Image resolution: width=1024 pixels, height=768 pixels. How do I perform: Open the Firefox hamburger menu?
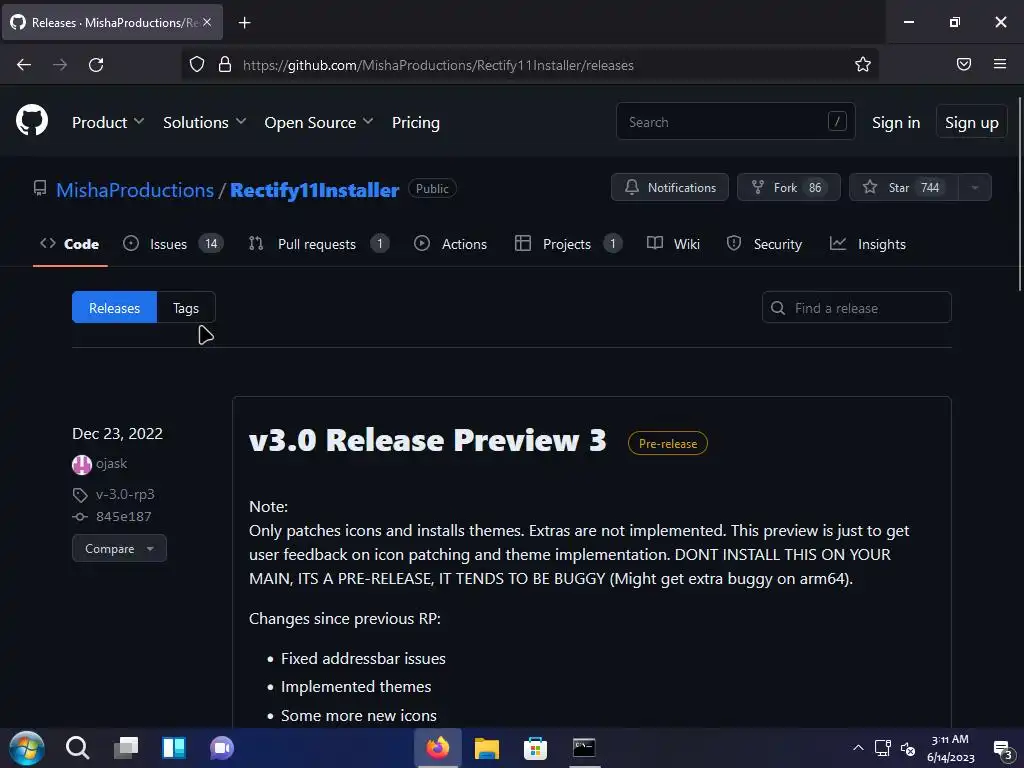(1000, 64)
